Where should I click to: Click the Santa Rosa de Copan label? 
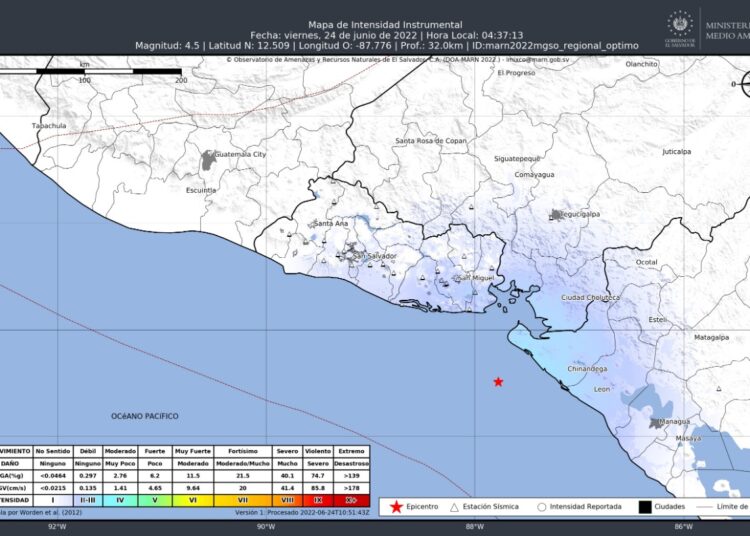tap(431, 141)
